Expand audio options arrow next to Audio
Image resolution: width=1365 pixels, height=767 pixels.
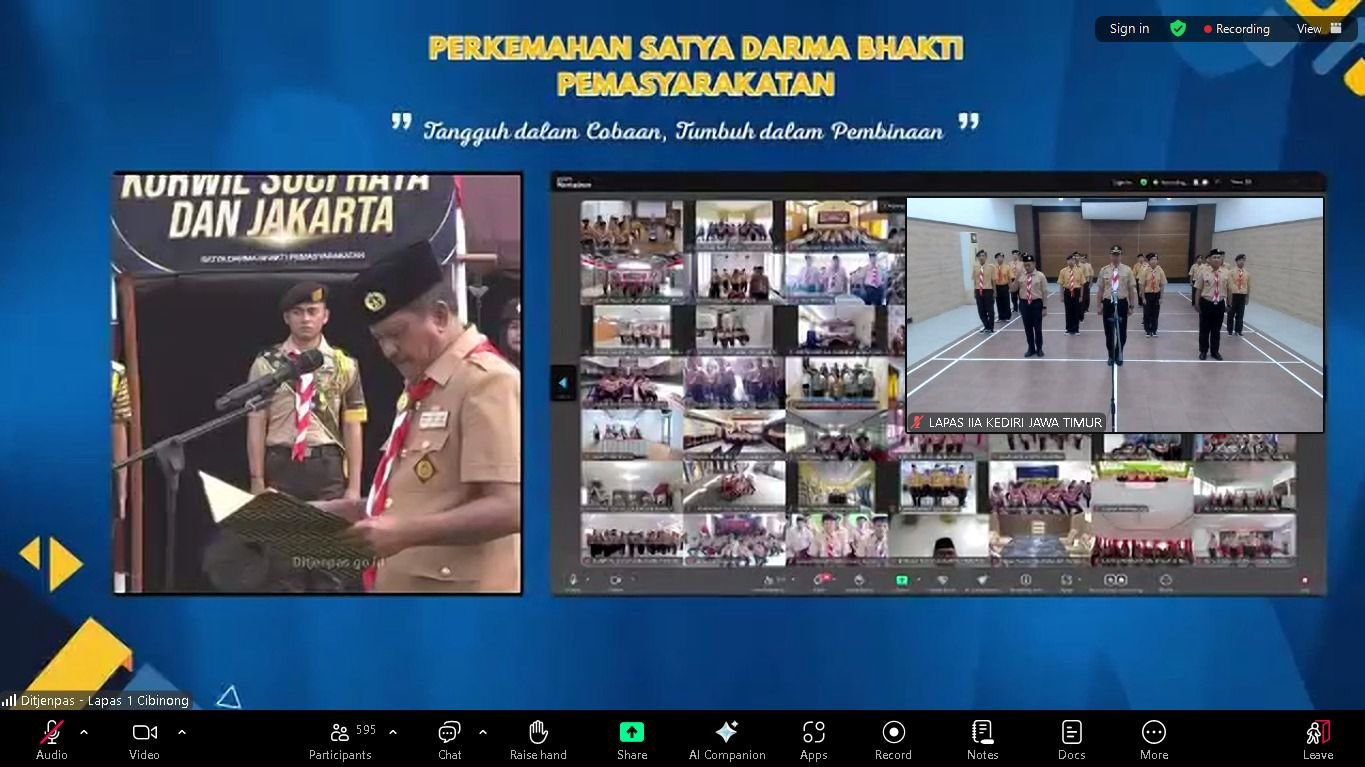coord(84,732)
